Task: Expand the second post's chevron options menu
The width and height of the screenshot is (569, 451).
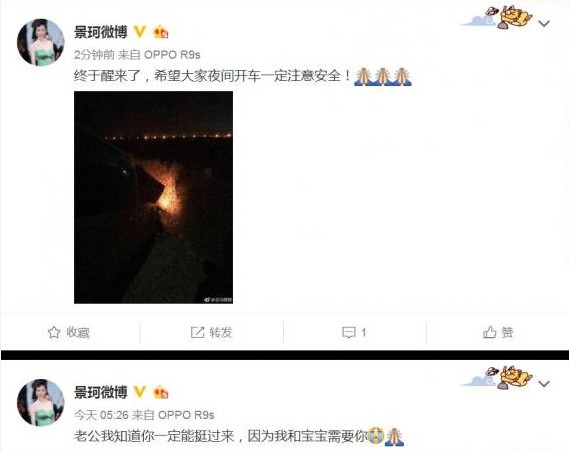Action: (544, 384)
